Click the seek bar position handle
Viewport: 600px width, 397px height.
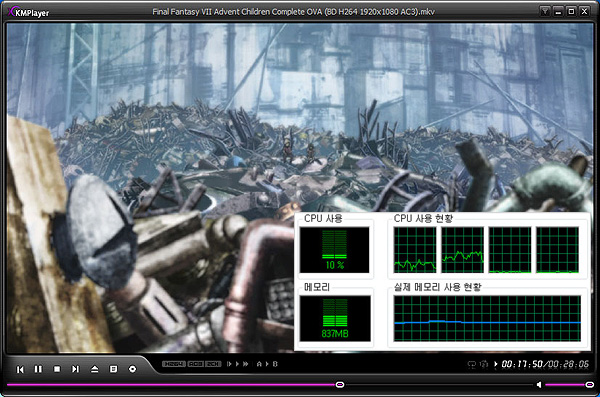(339, 384)
